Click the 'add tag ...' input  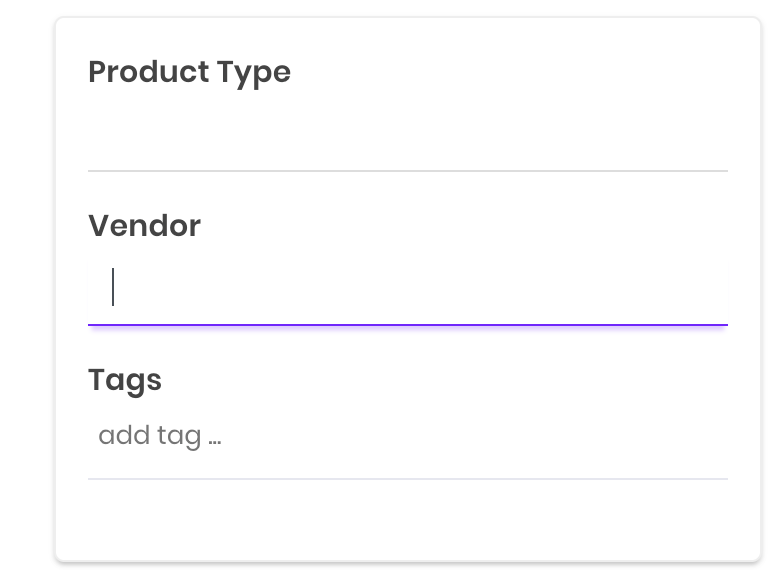[x=407, y=437]
